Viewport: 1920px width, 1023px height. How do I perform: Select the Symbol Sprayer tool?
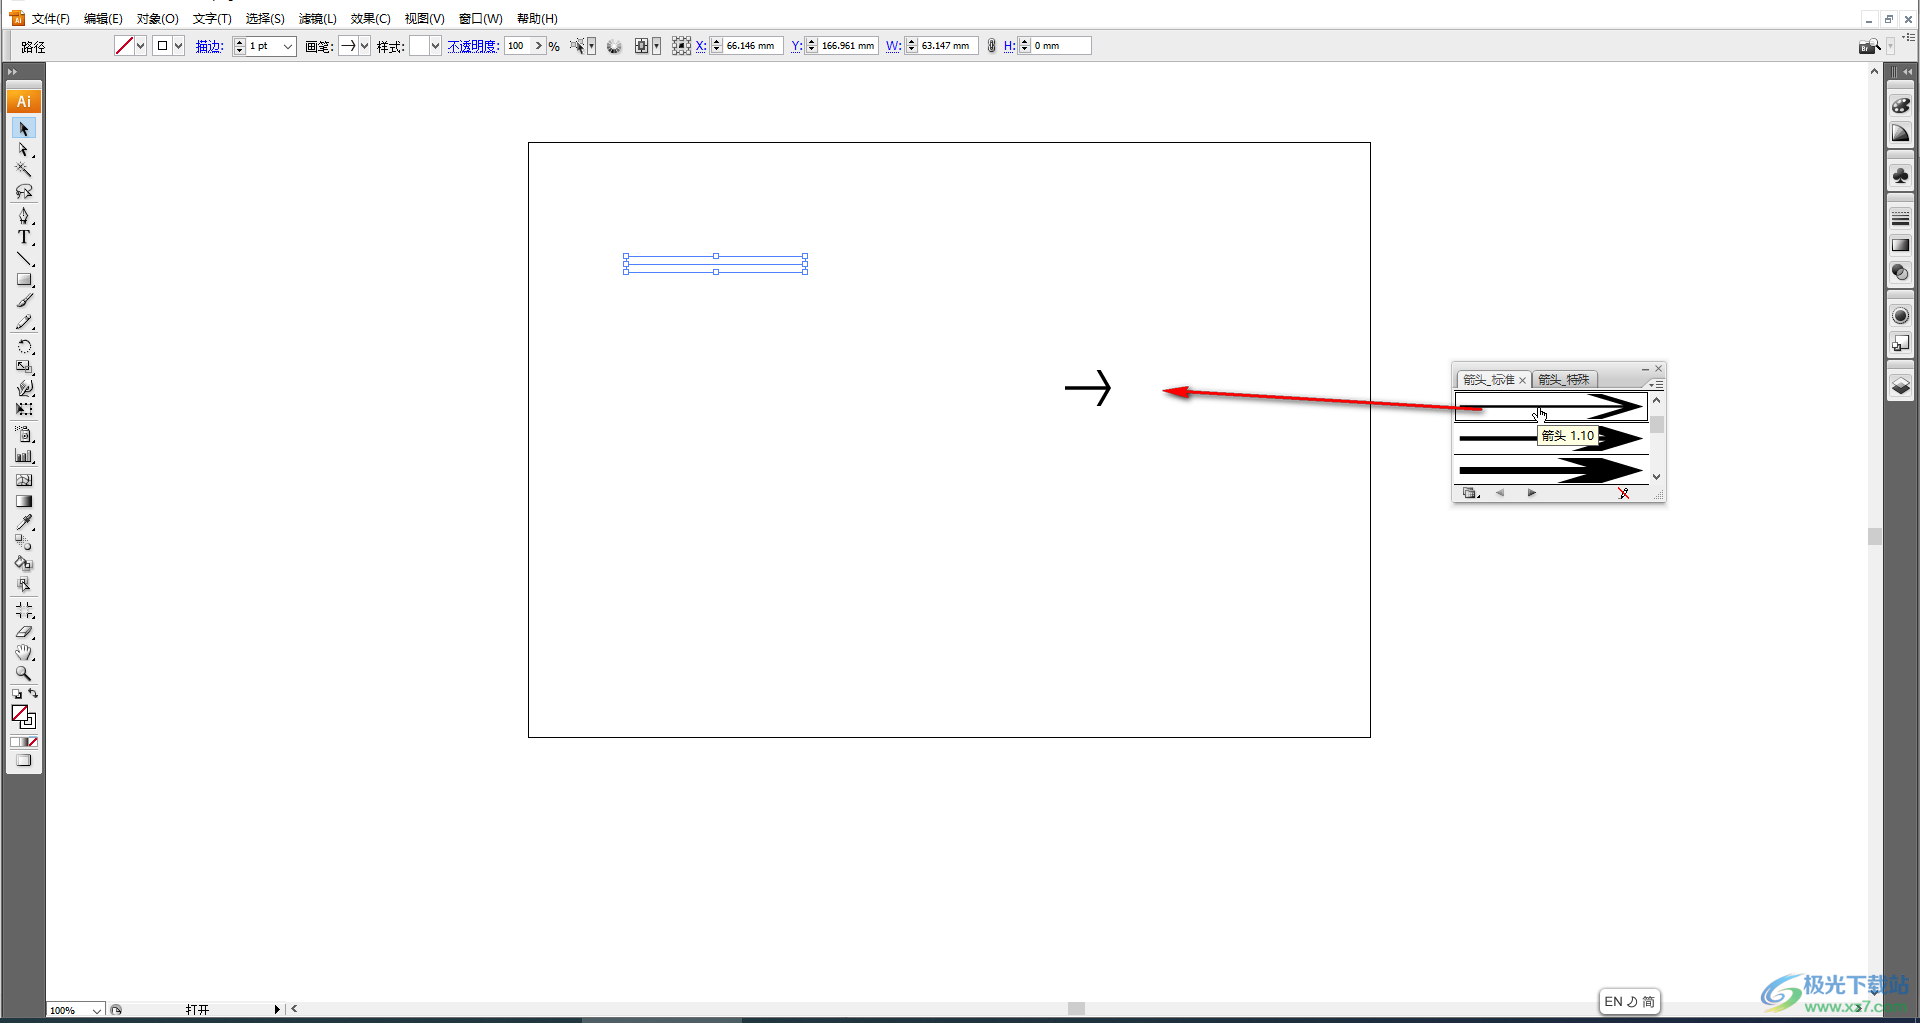point(24,434)
